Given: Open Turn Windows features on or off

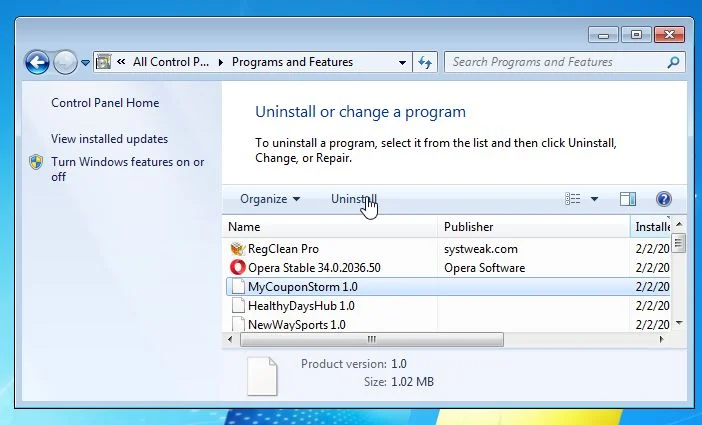Looking at the screenshot, I should (x=128, y=169).
